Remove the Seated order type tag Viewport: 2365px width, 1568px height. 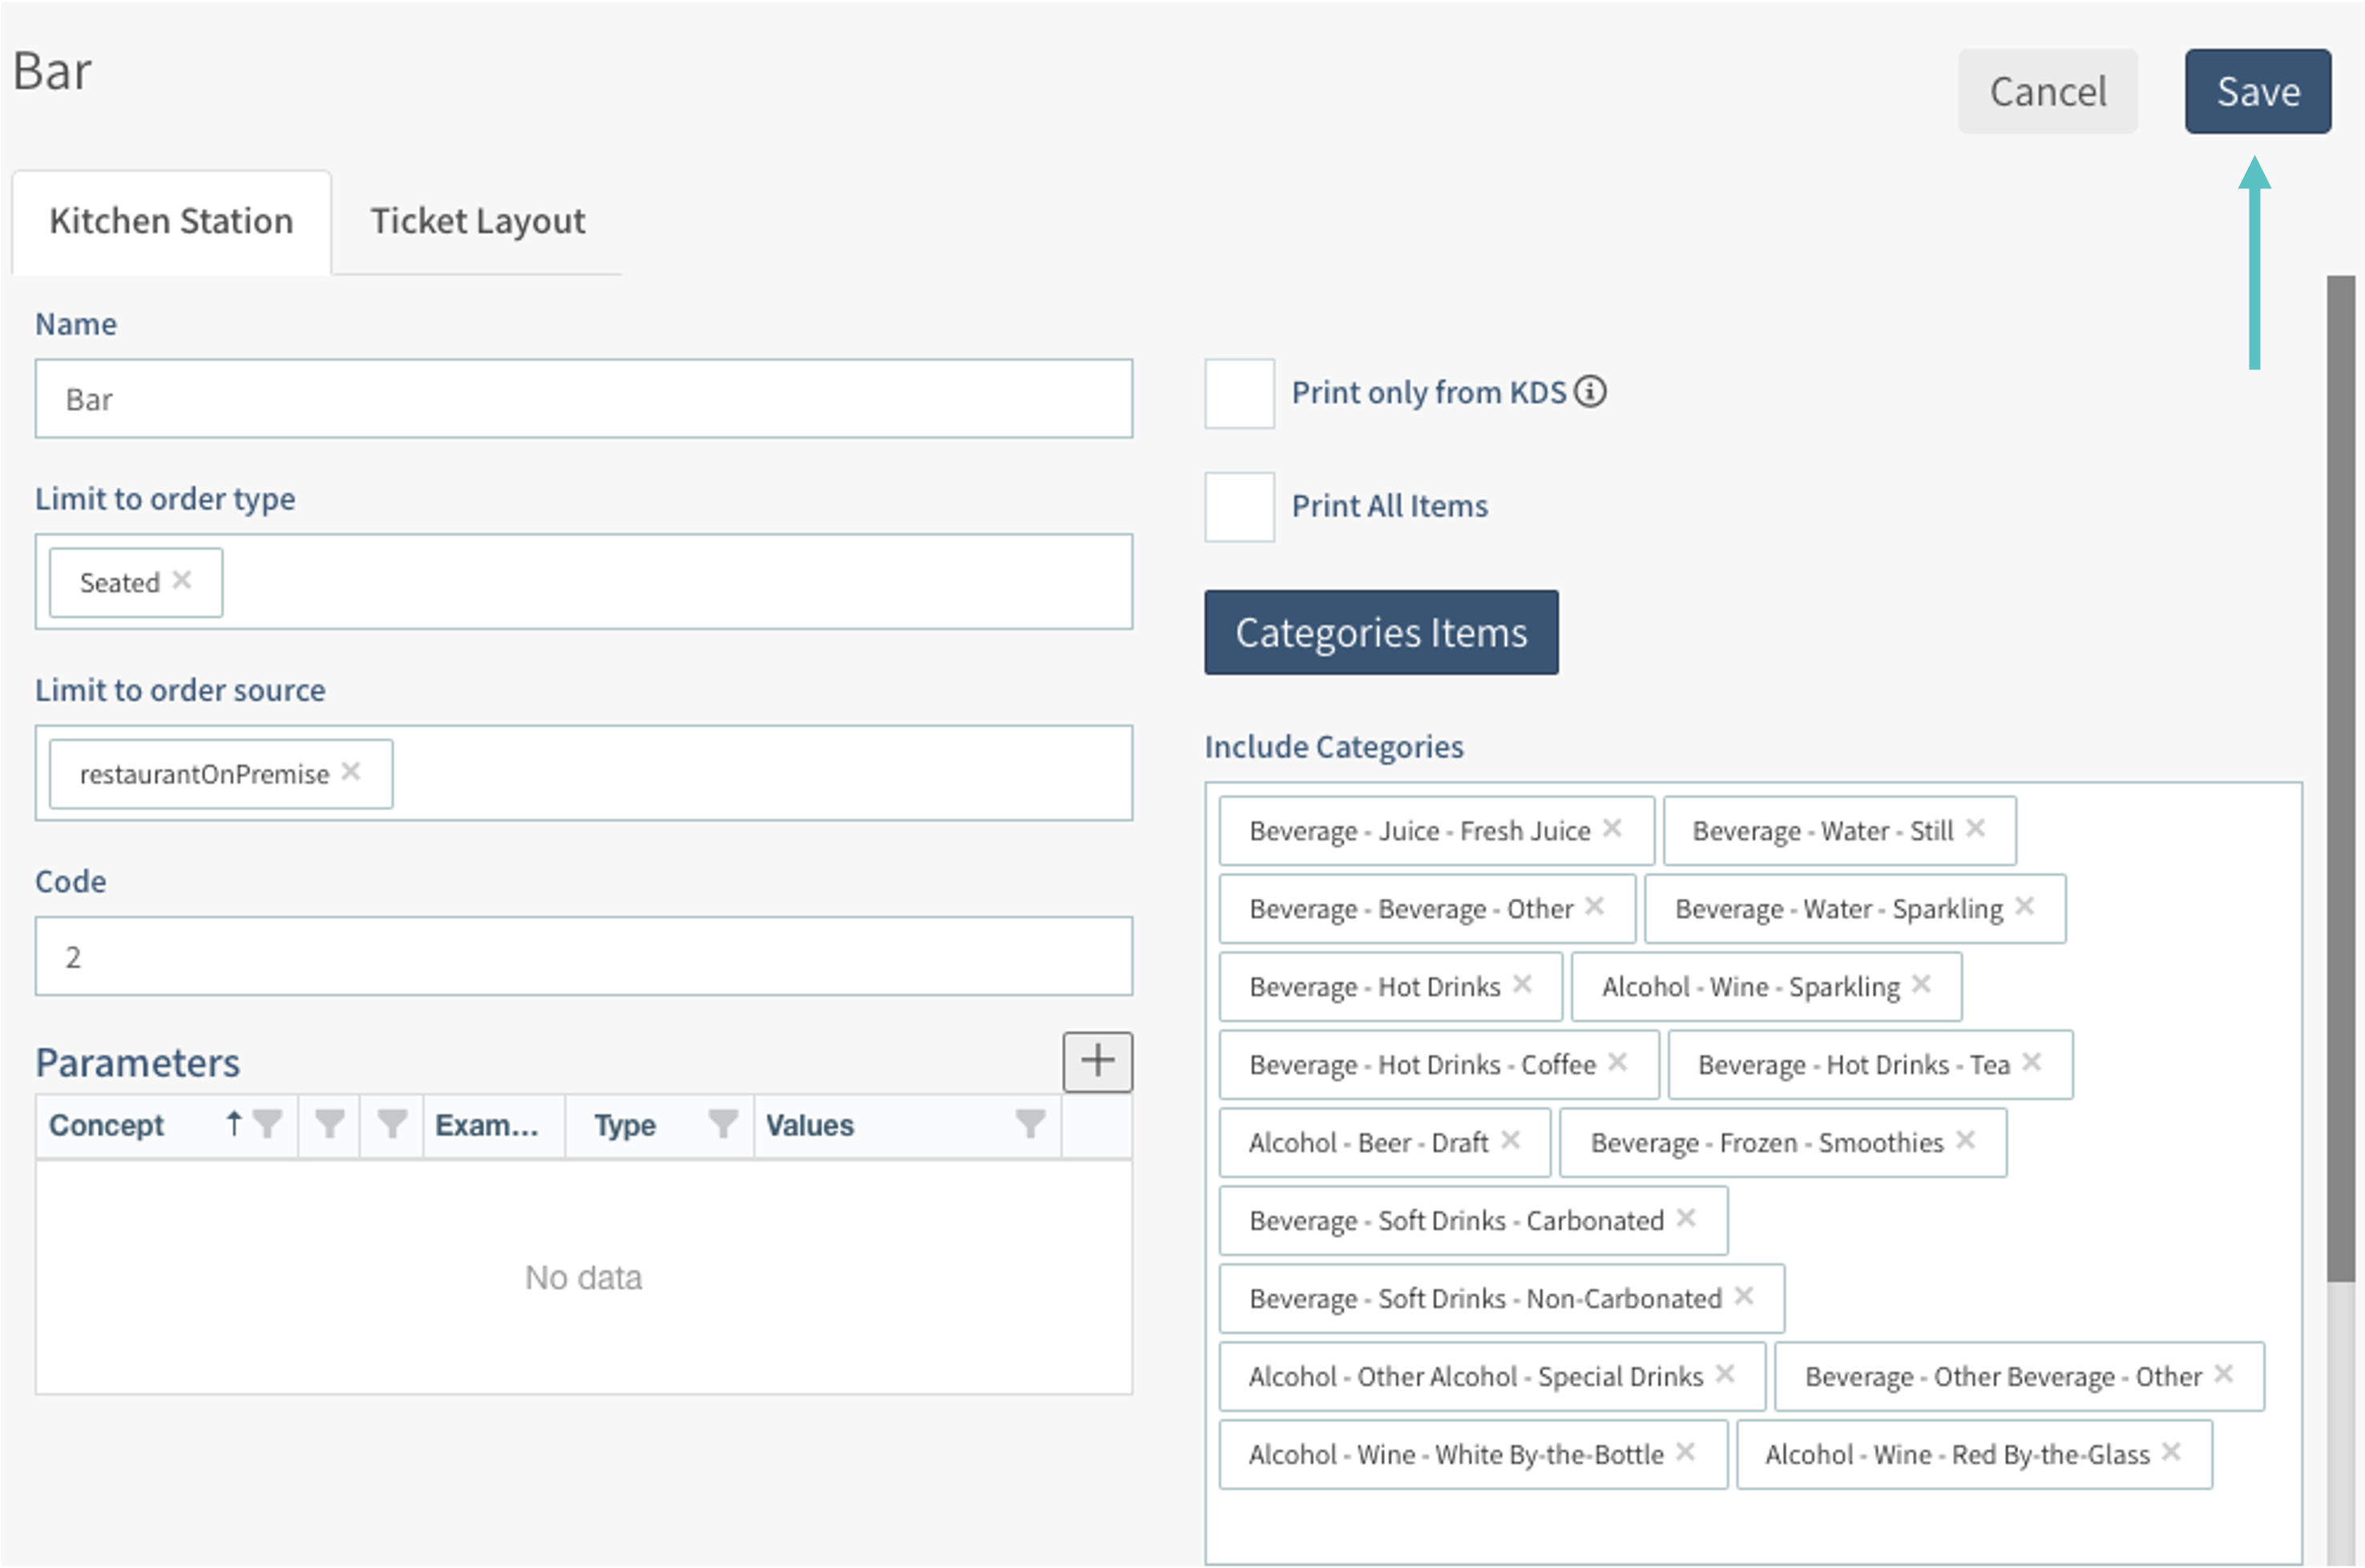pyautogui.click(x=181, y=580)
